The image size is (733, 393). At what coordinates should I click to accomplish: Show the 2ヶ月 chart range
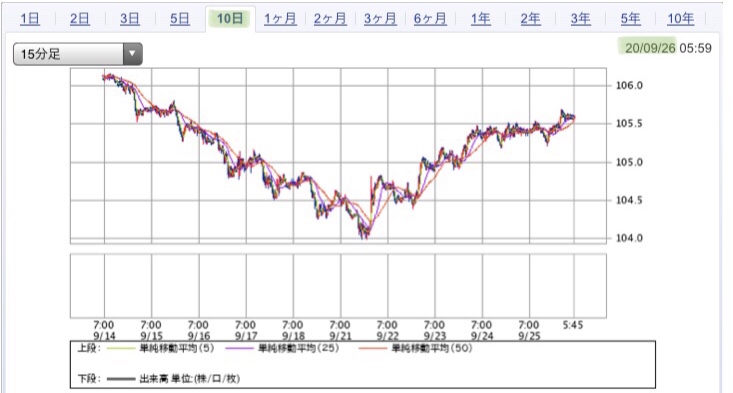(331, 19)
